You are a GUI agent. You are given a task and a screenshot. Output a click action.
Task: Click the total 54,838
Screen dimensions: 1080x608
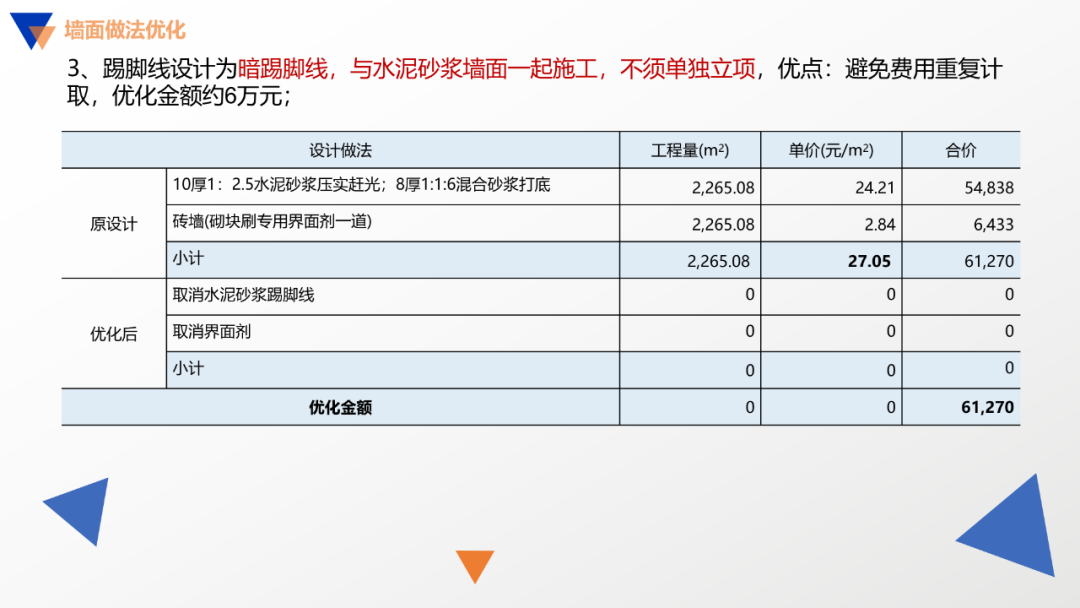point(989,187)
